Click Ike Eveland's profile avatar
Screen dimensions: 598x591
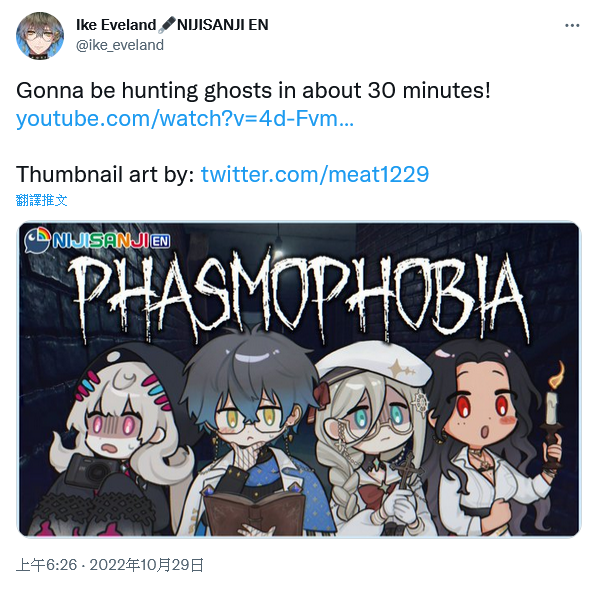pyautogui.click(x=40, y=35)
